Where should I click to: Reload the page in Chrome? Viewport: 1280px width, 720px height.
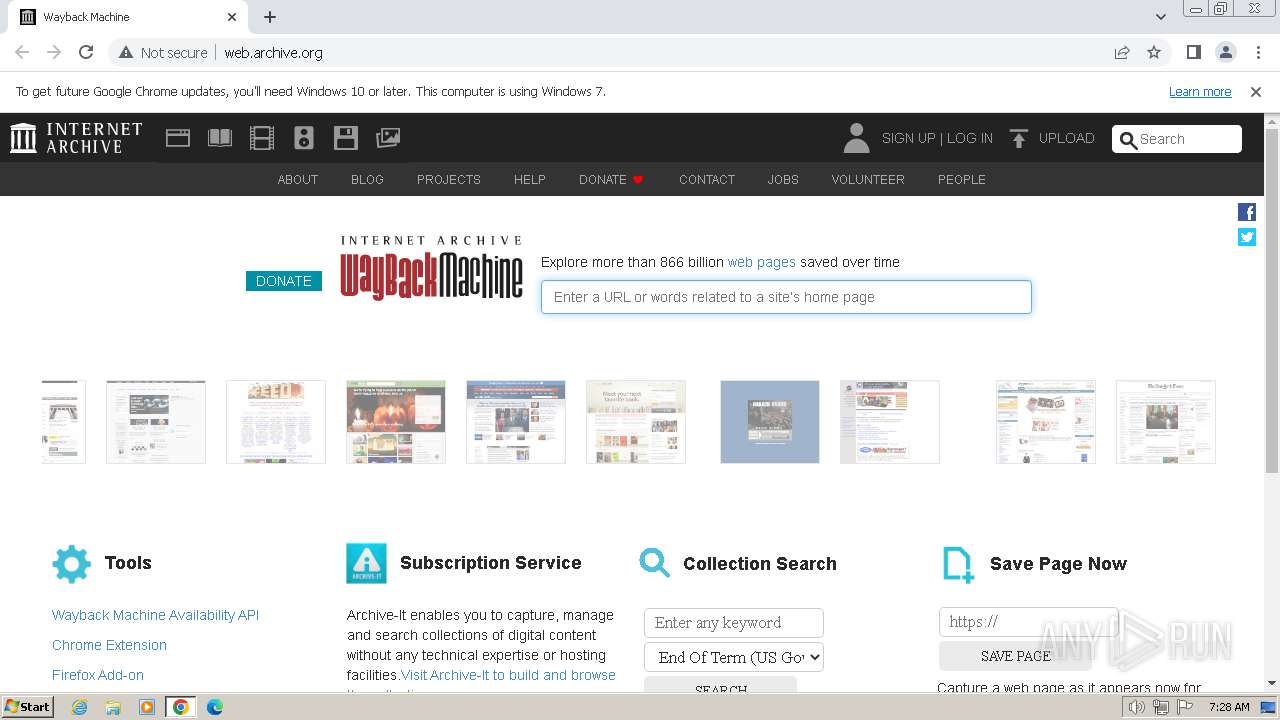pos(86,53)
